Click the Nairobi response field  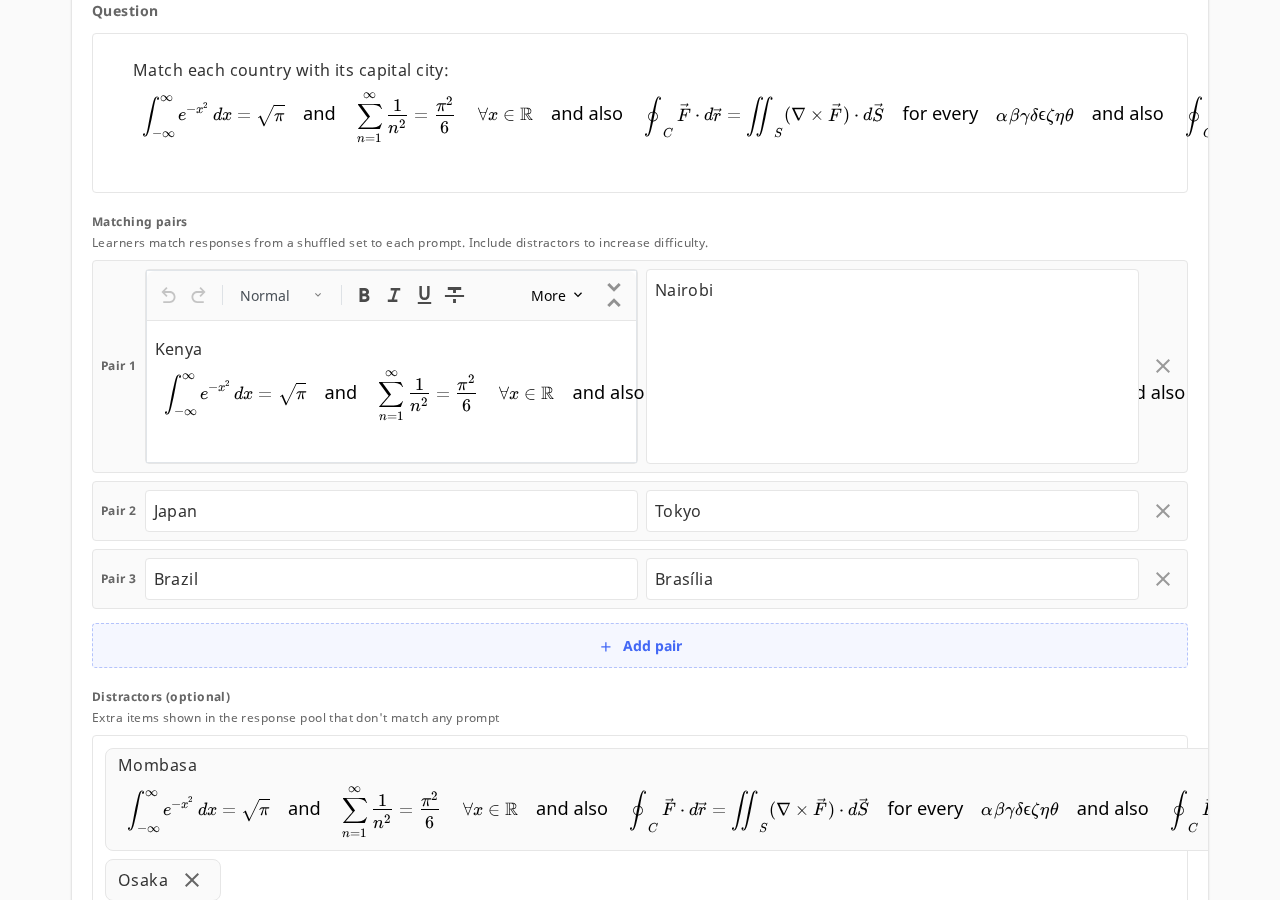(892, 366)
